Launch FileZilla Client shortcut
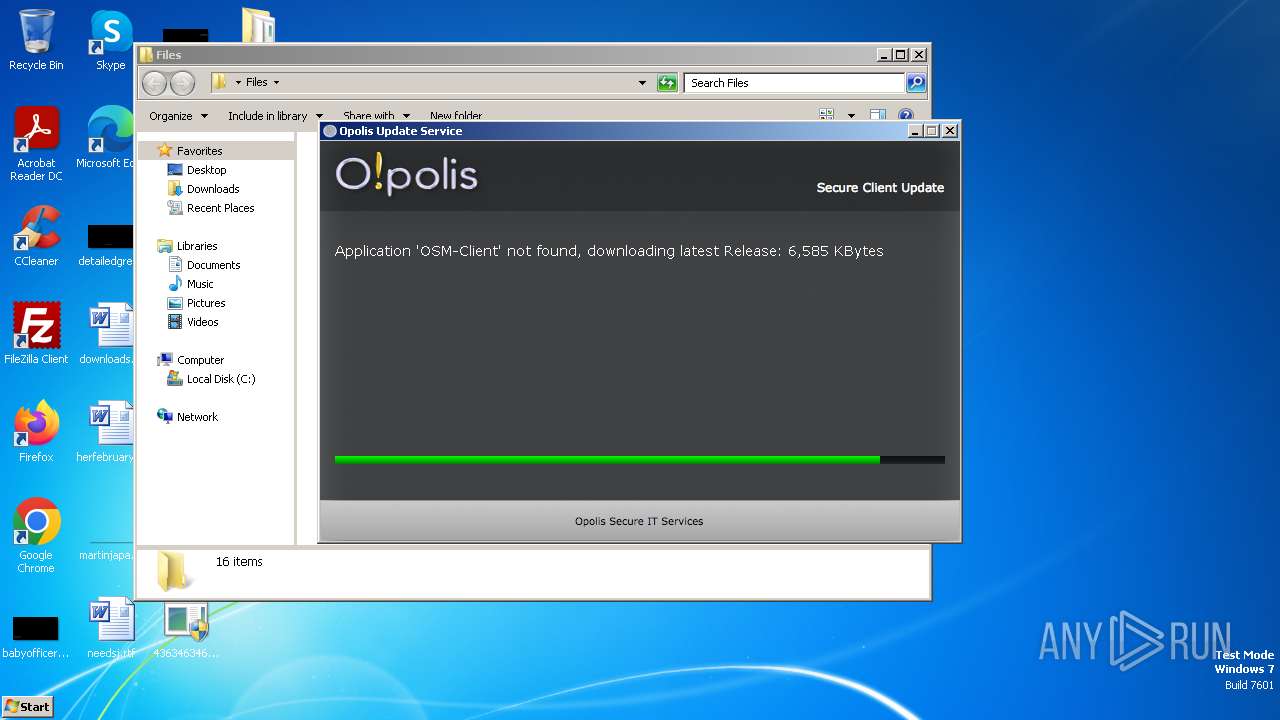The image size is (1280, 720). 36,333
